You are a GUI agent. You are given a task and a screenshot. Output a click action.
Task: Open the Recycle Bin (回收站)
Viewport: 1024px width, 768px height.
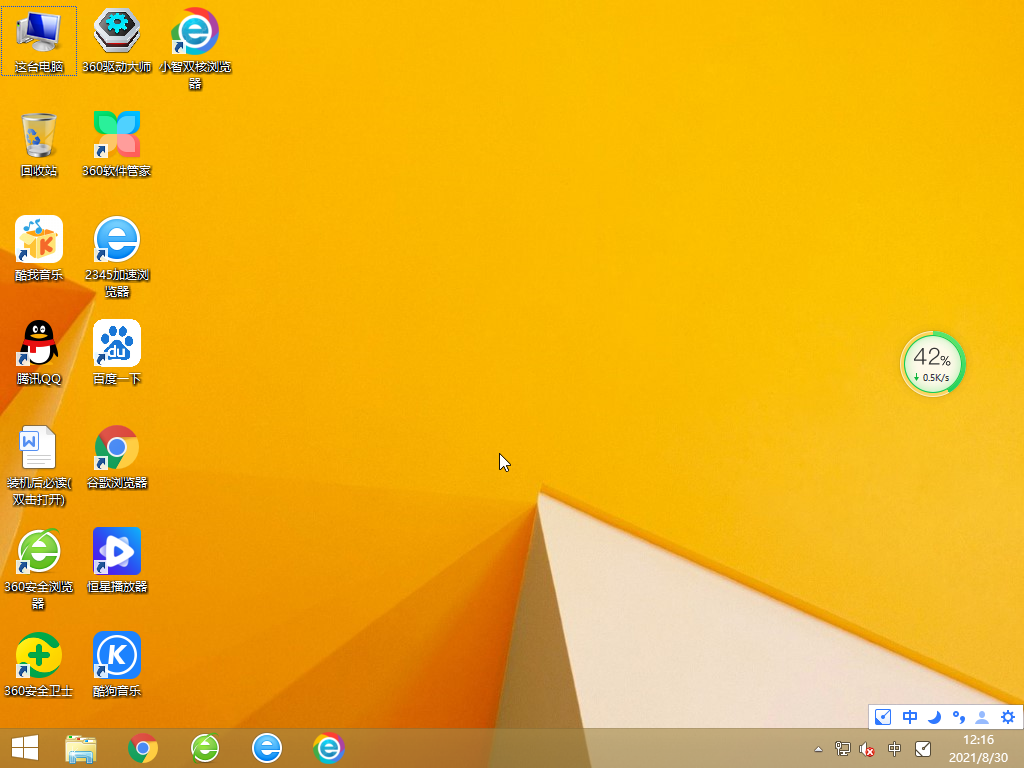click(38, 135)
